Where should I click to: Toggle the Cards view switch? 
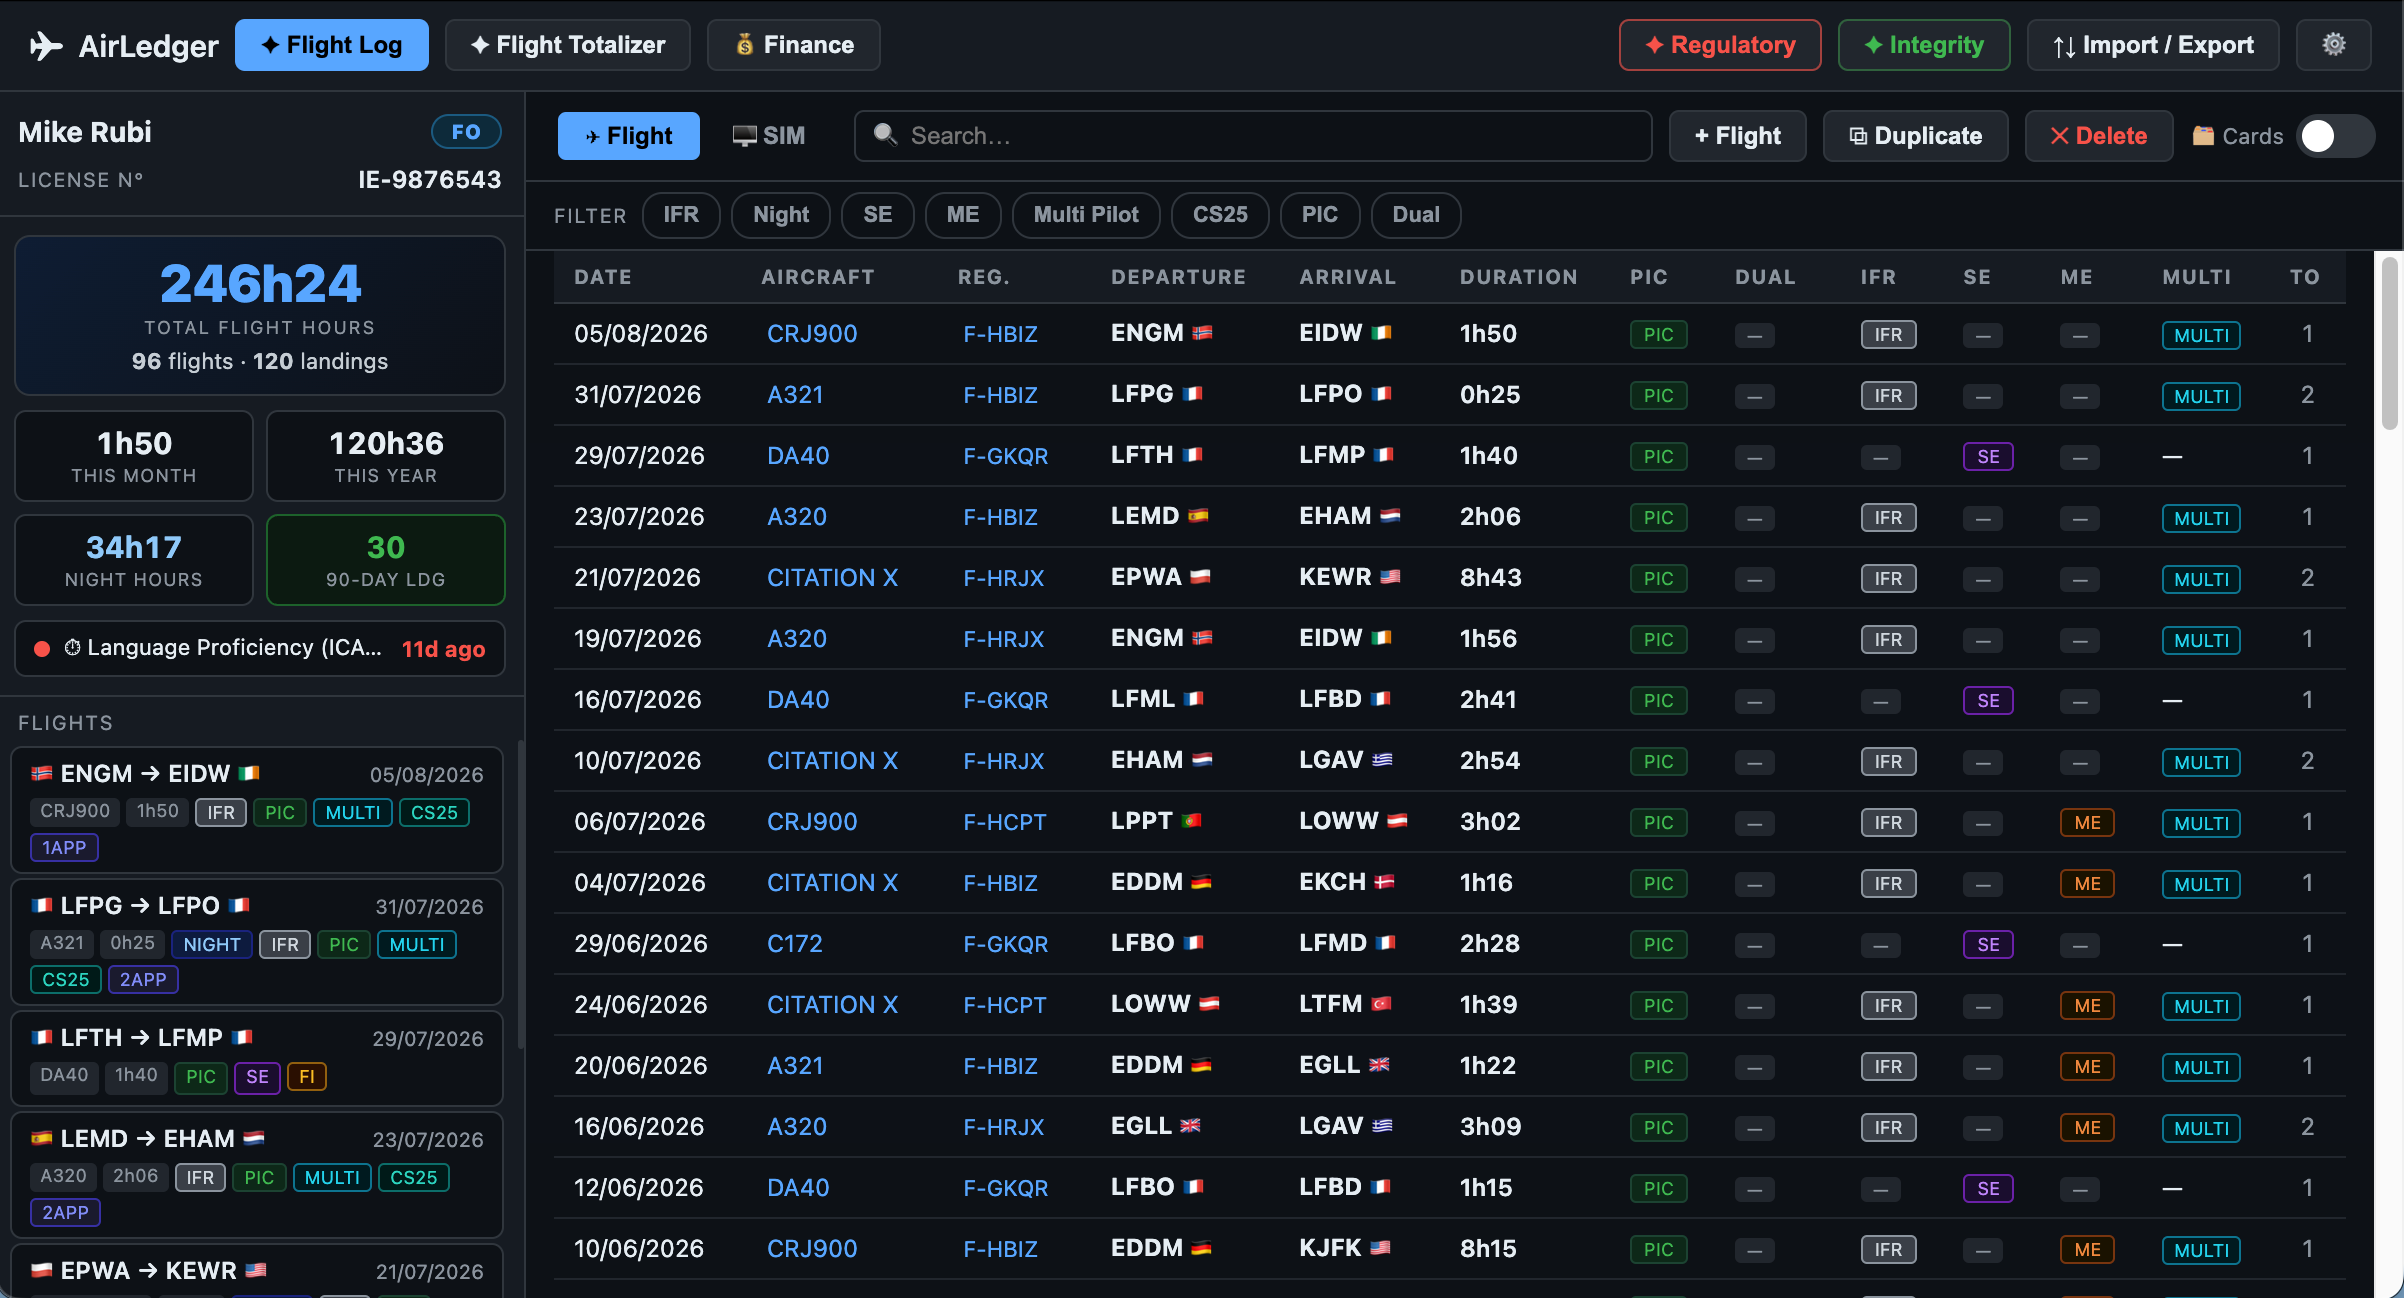pos(2335,136)
